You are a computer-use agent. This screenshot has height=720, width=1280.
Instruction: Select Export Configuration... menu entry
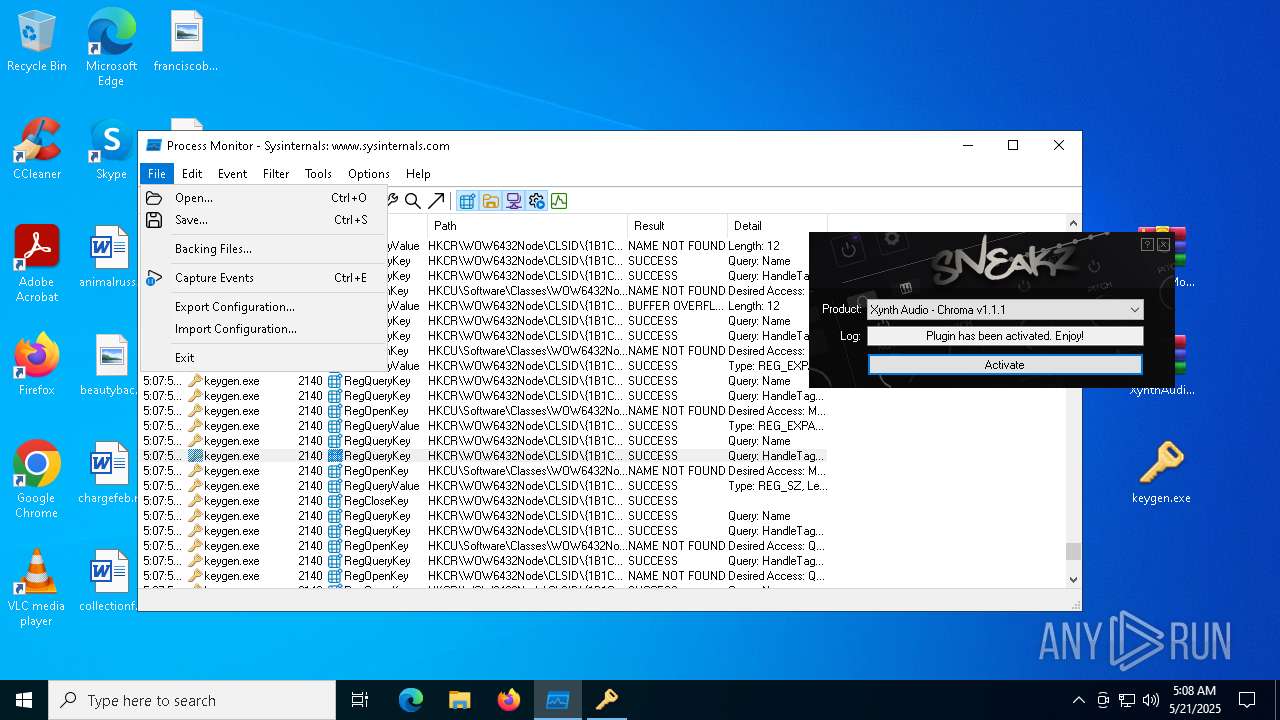pos(262,307)
